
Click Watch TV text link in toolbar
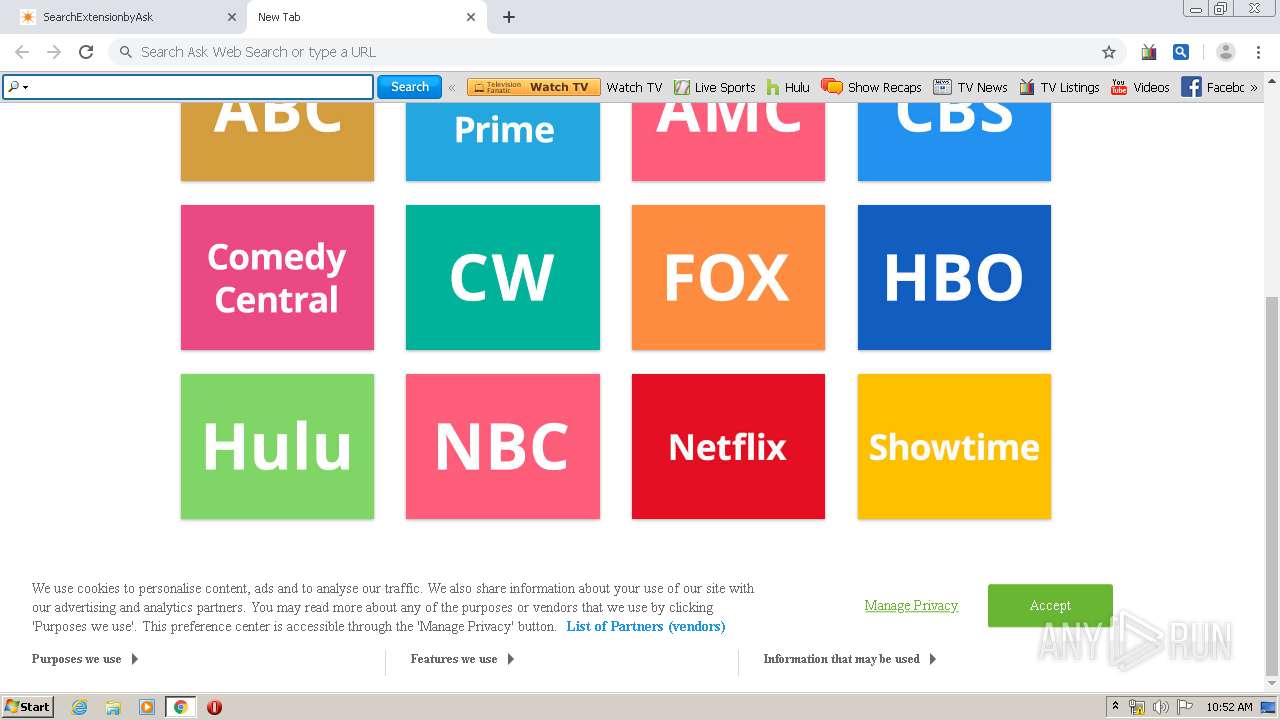click(x=634, y=87)
